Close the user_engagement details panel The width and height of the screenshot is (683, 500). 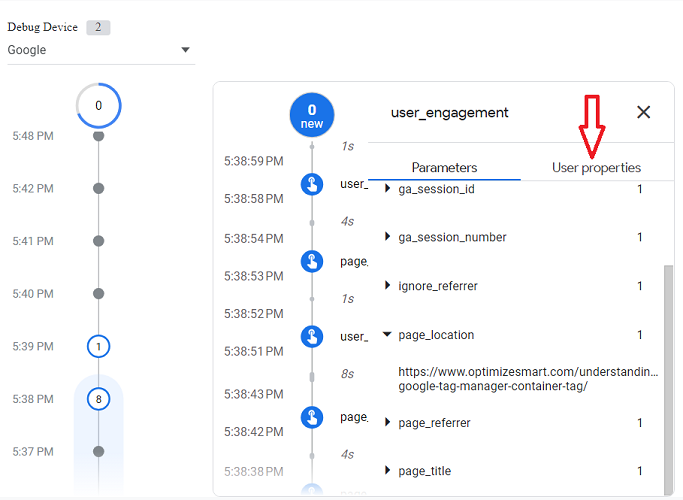click(x=643, y=112)
